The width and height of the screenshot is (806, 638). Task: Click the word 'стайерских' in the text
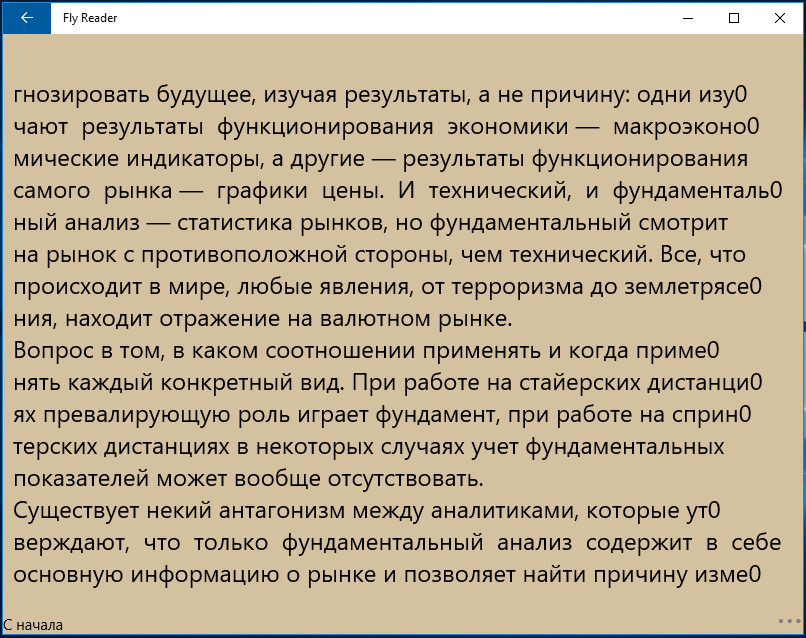pos(579,383)
